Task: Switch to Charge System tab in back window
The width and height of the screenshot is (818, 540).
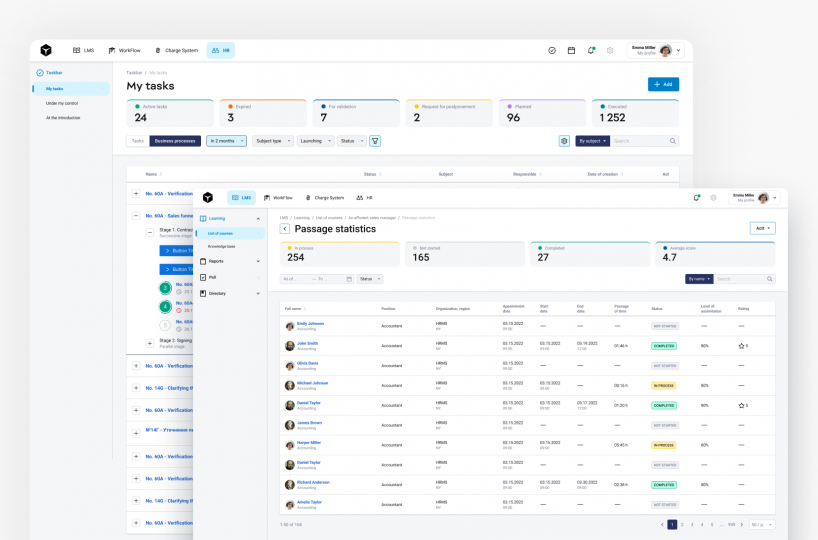Action: pos(175,50)
